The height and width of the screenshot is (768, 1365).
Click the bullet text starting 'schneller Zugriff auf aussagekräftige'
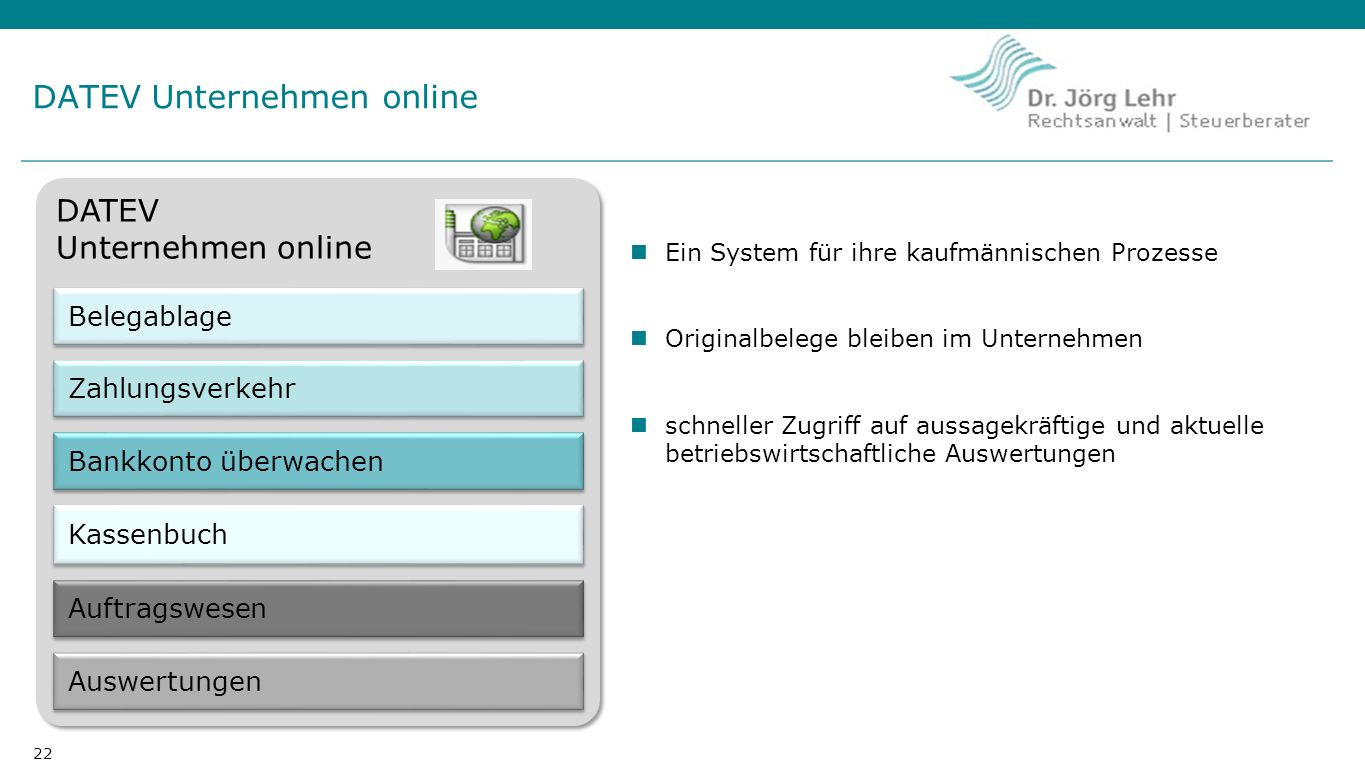tap(964, 440)
